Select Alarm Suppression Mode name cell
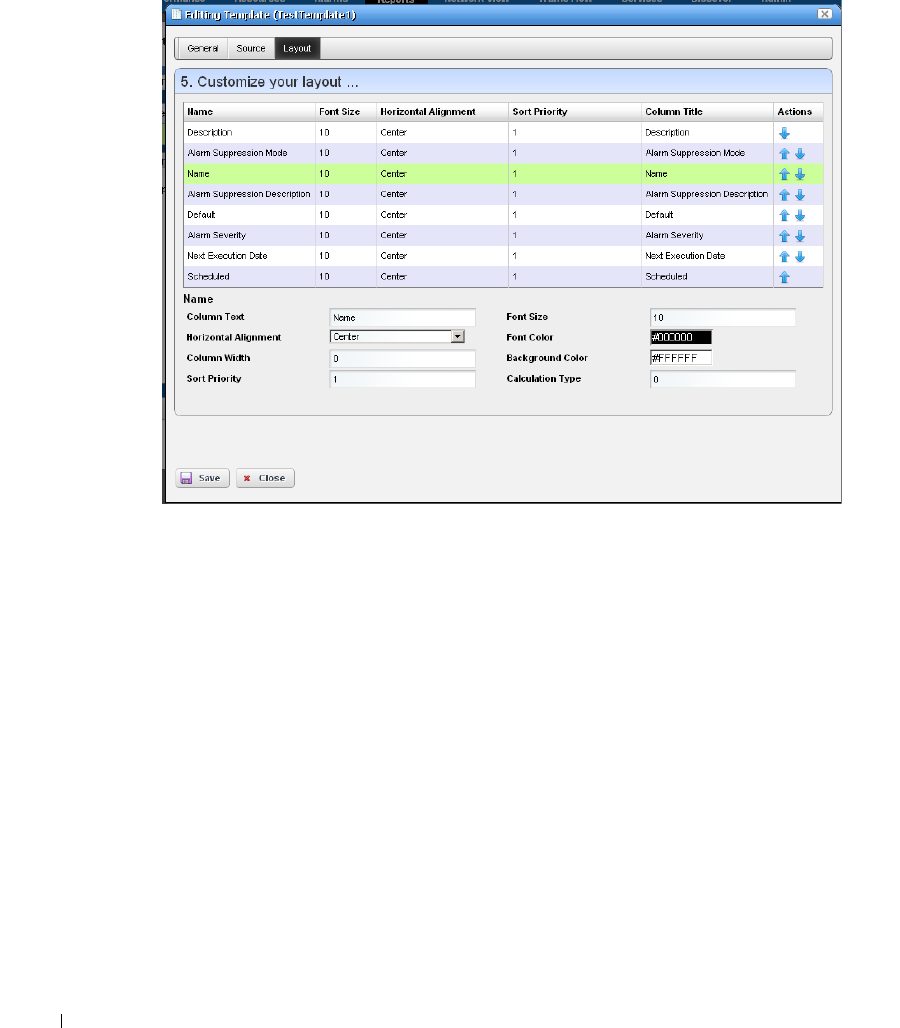The image size is (900, 1028). tap(250, 153)
